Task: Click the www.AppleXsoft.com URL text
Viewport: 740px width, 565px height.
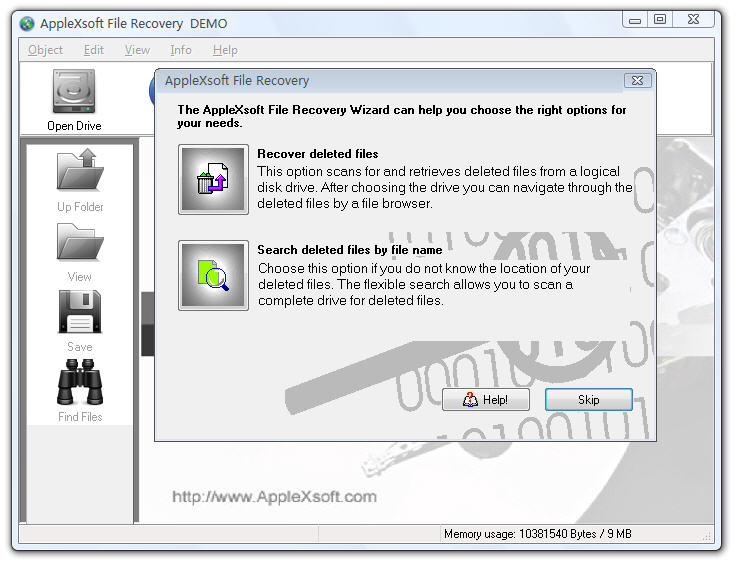Action: pos(274,496)
